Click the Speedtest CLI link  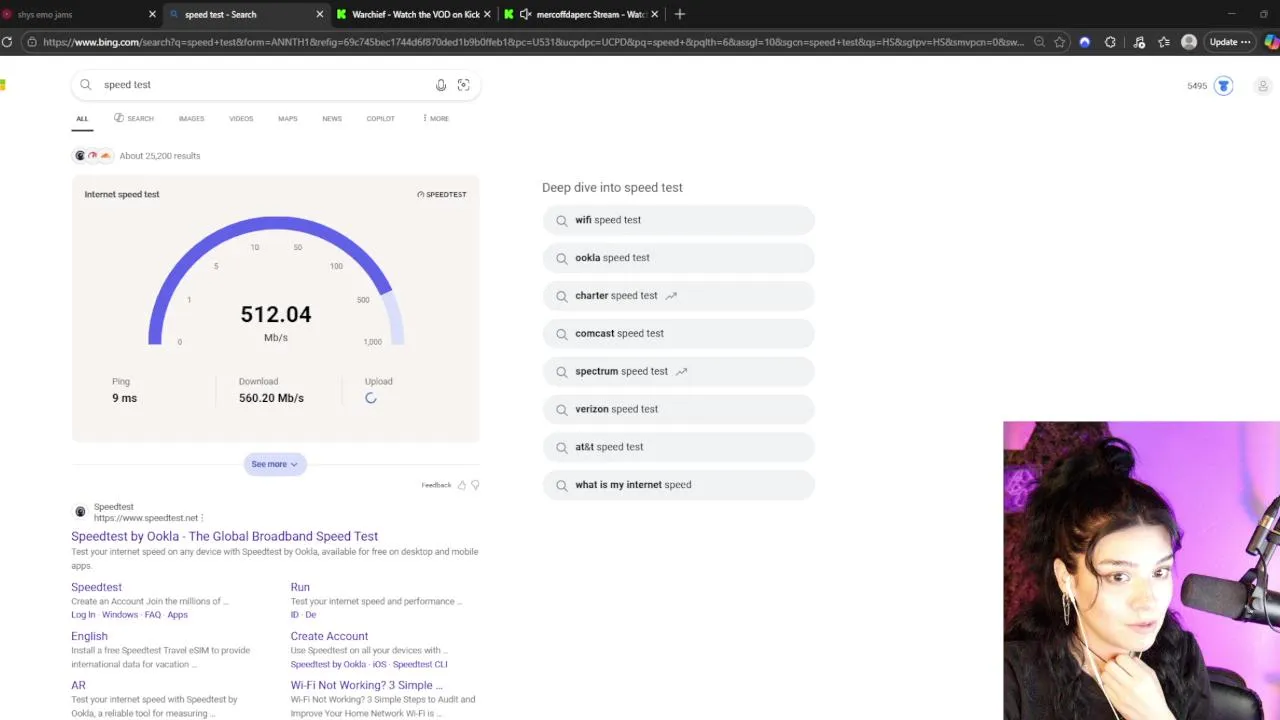pos(420,664)
